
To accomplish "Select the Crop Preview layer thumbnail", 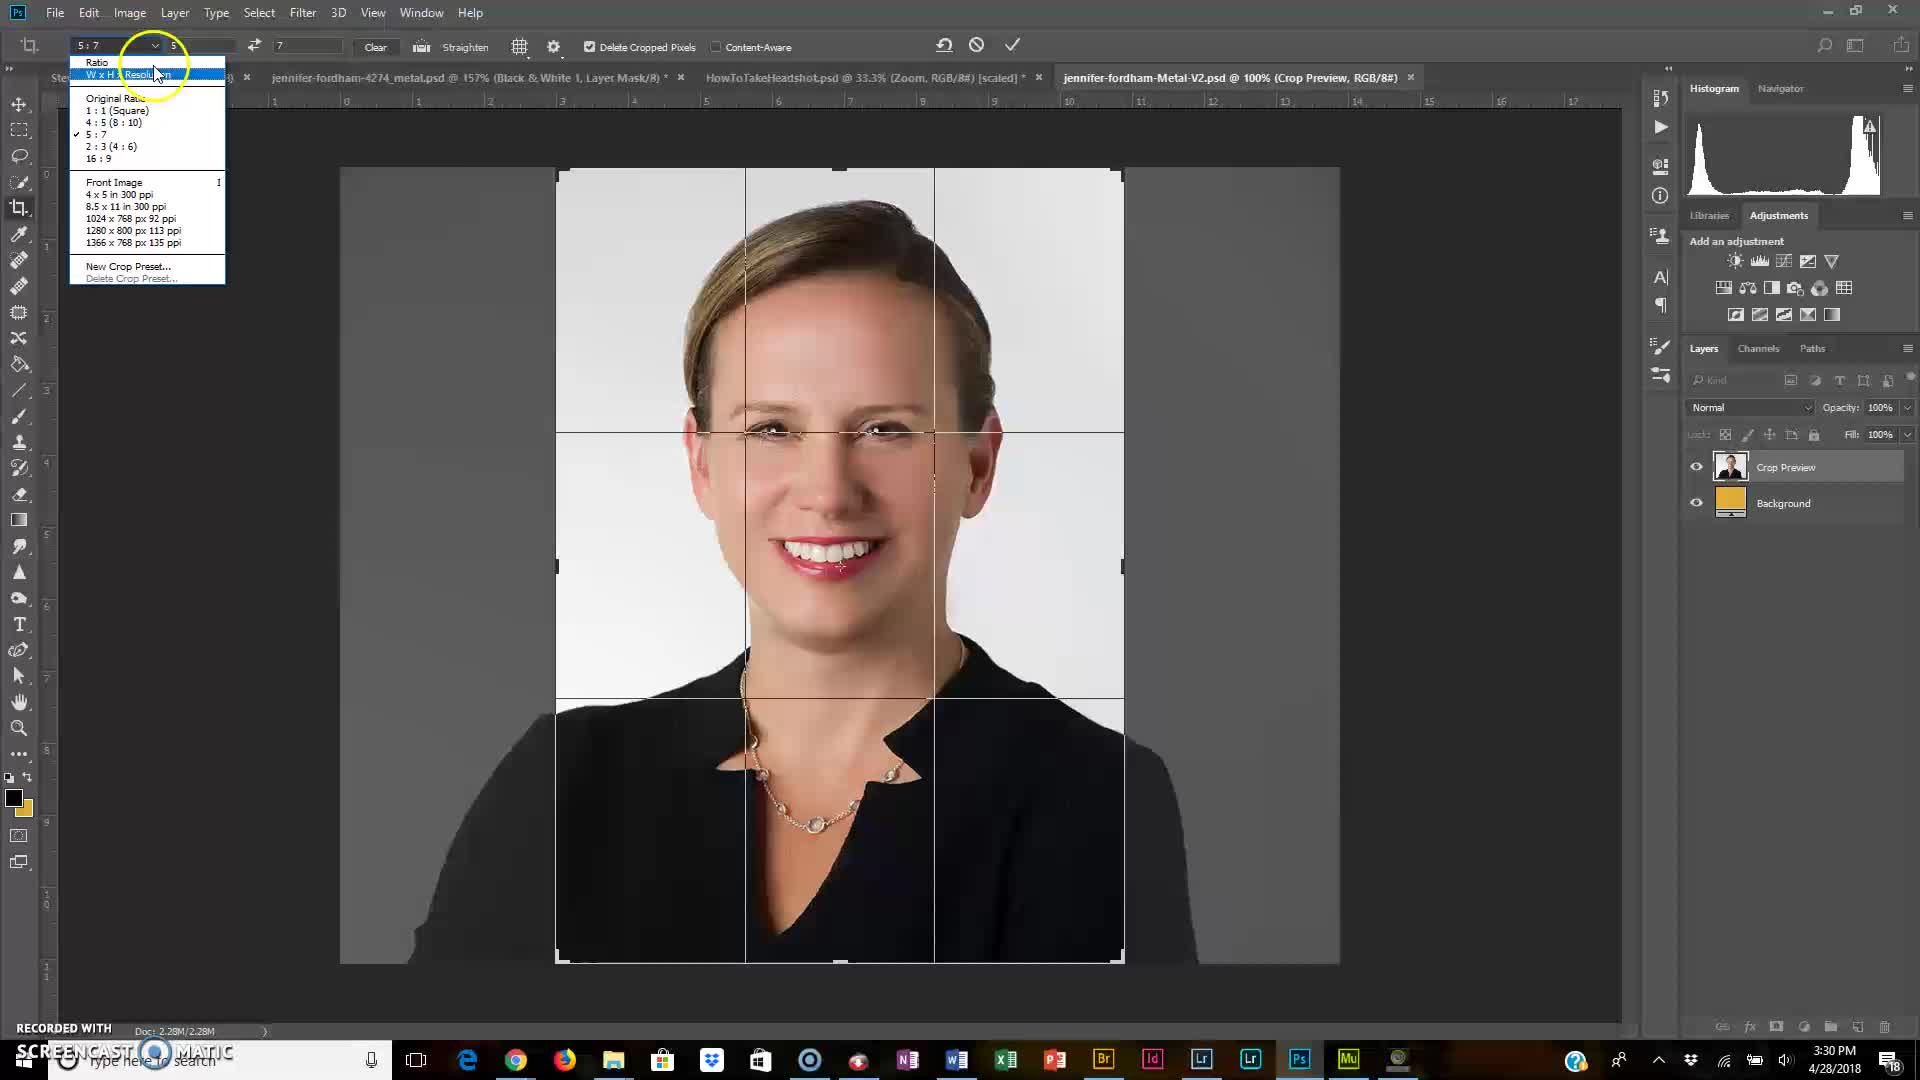I will [x=1730, y=467].
